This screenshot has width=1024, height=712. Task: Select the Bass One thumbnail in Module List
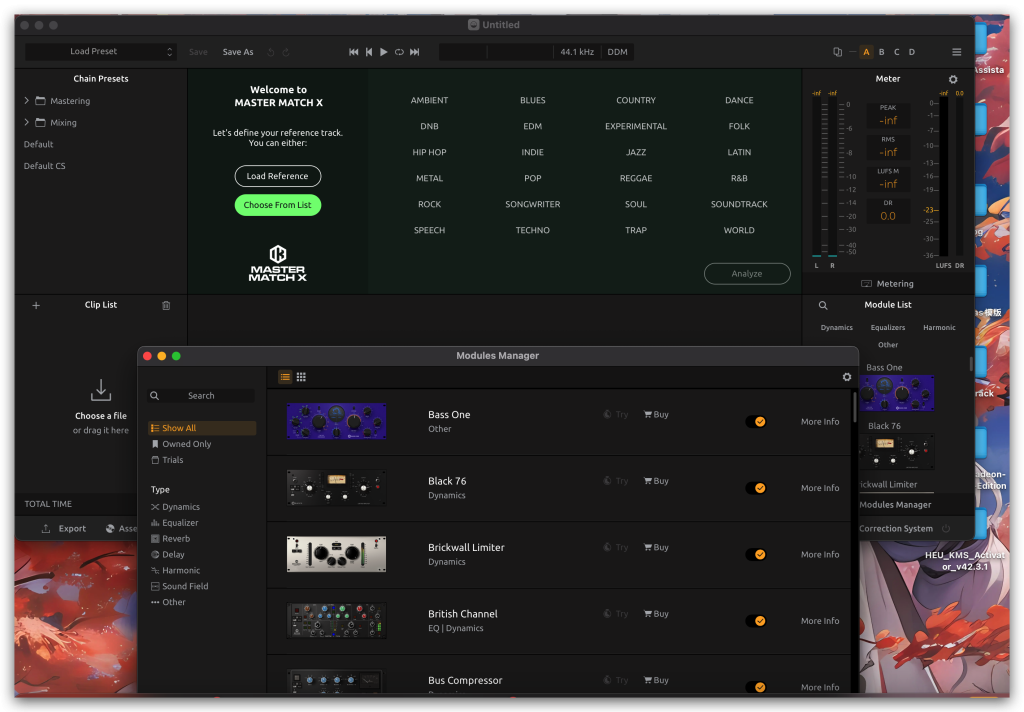[x=896, y=393]
